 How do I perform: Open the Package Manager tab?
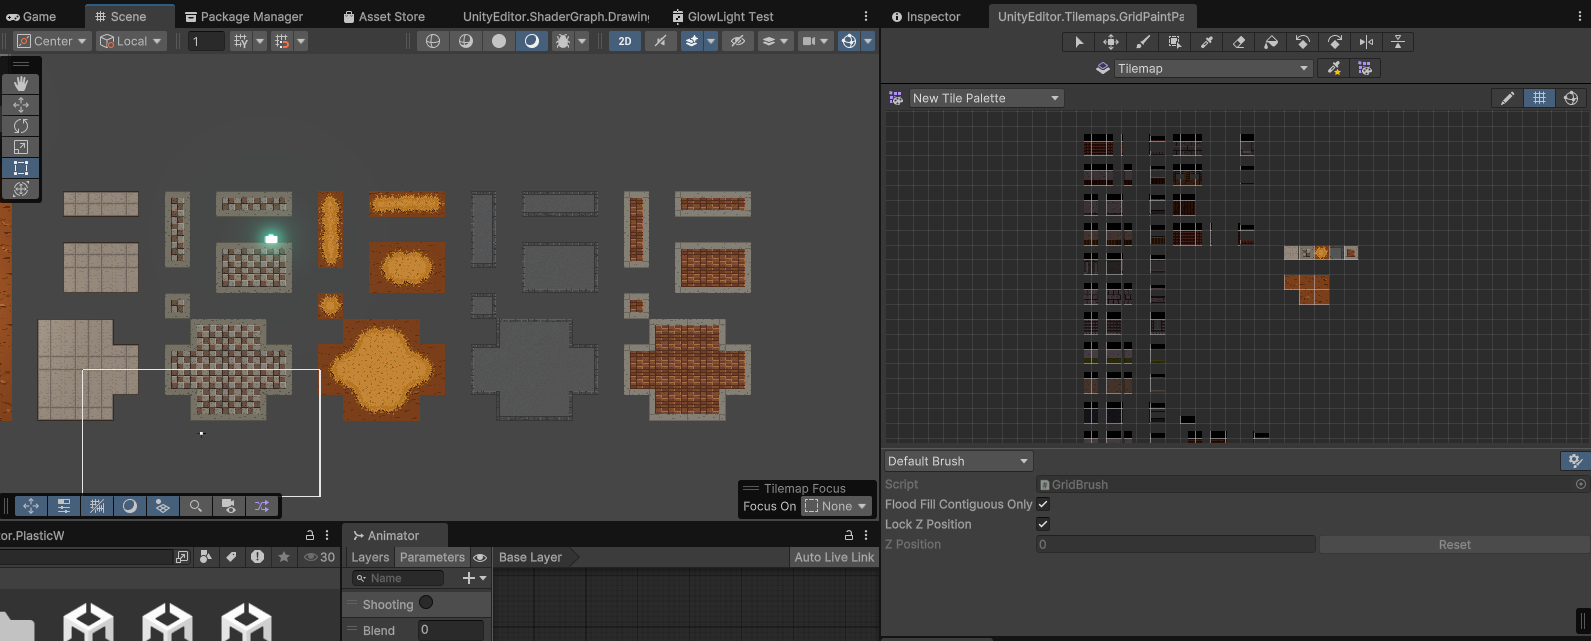pos(244,16)
